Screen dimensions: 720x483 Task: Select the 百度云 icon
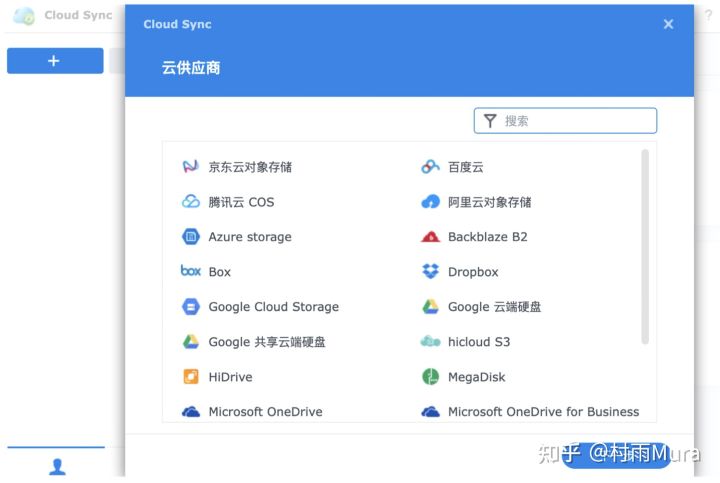[430, 167]
